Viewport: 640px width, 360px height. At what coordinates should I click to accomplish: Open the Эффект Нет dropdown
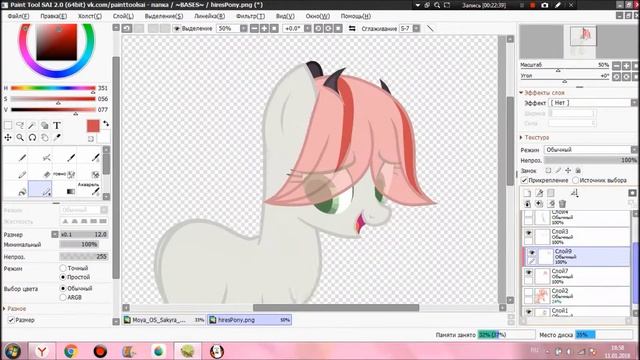click(x=634, y=103)
